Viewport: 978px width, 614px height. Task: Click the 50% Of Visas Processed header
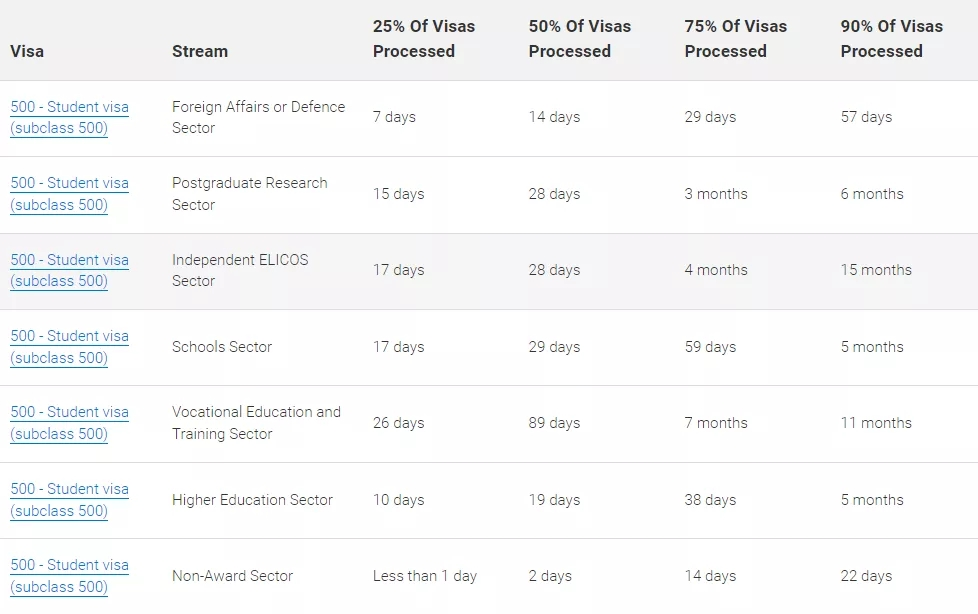580,39
